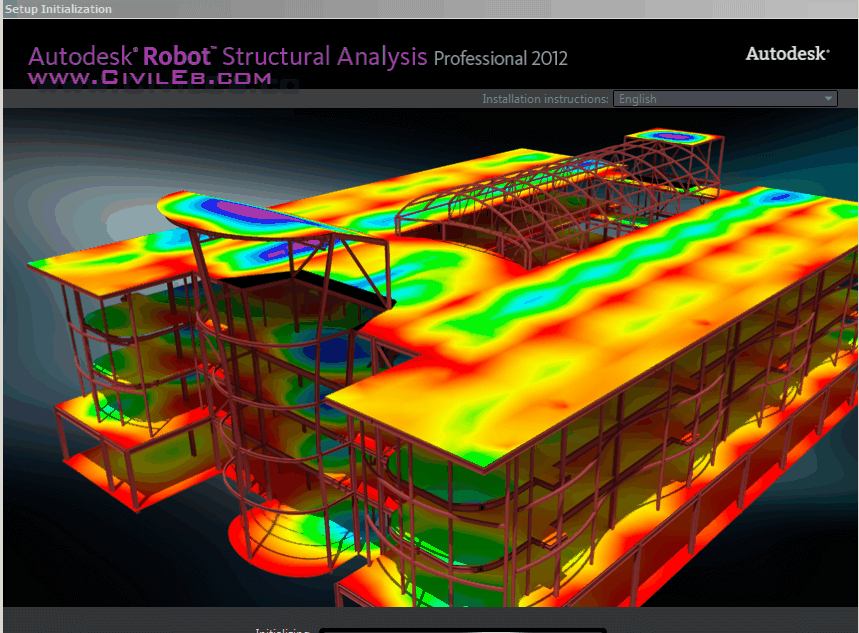Click the structural model splash image
859x633 pixels.
pos(430,357)
